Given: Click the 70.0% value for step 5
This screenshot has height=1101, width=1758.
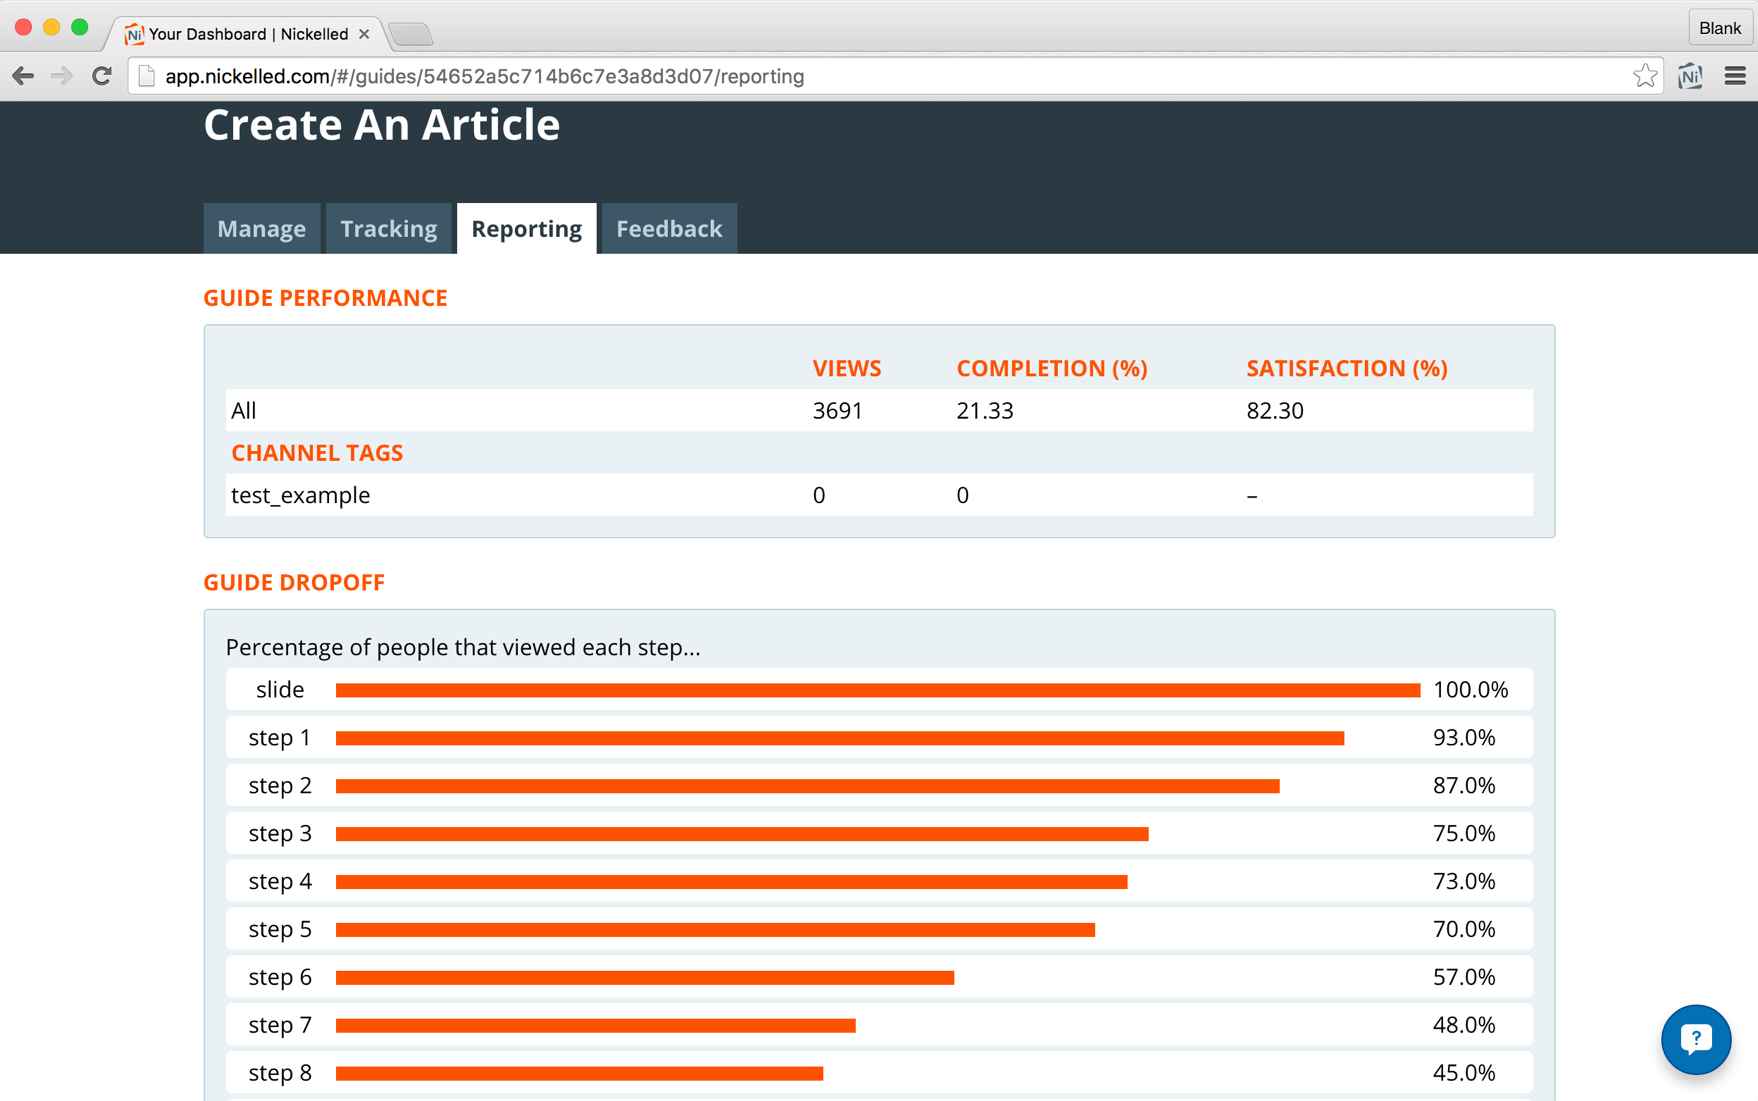Looking at the screenshot, I should (1464, 930).
